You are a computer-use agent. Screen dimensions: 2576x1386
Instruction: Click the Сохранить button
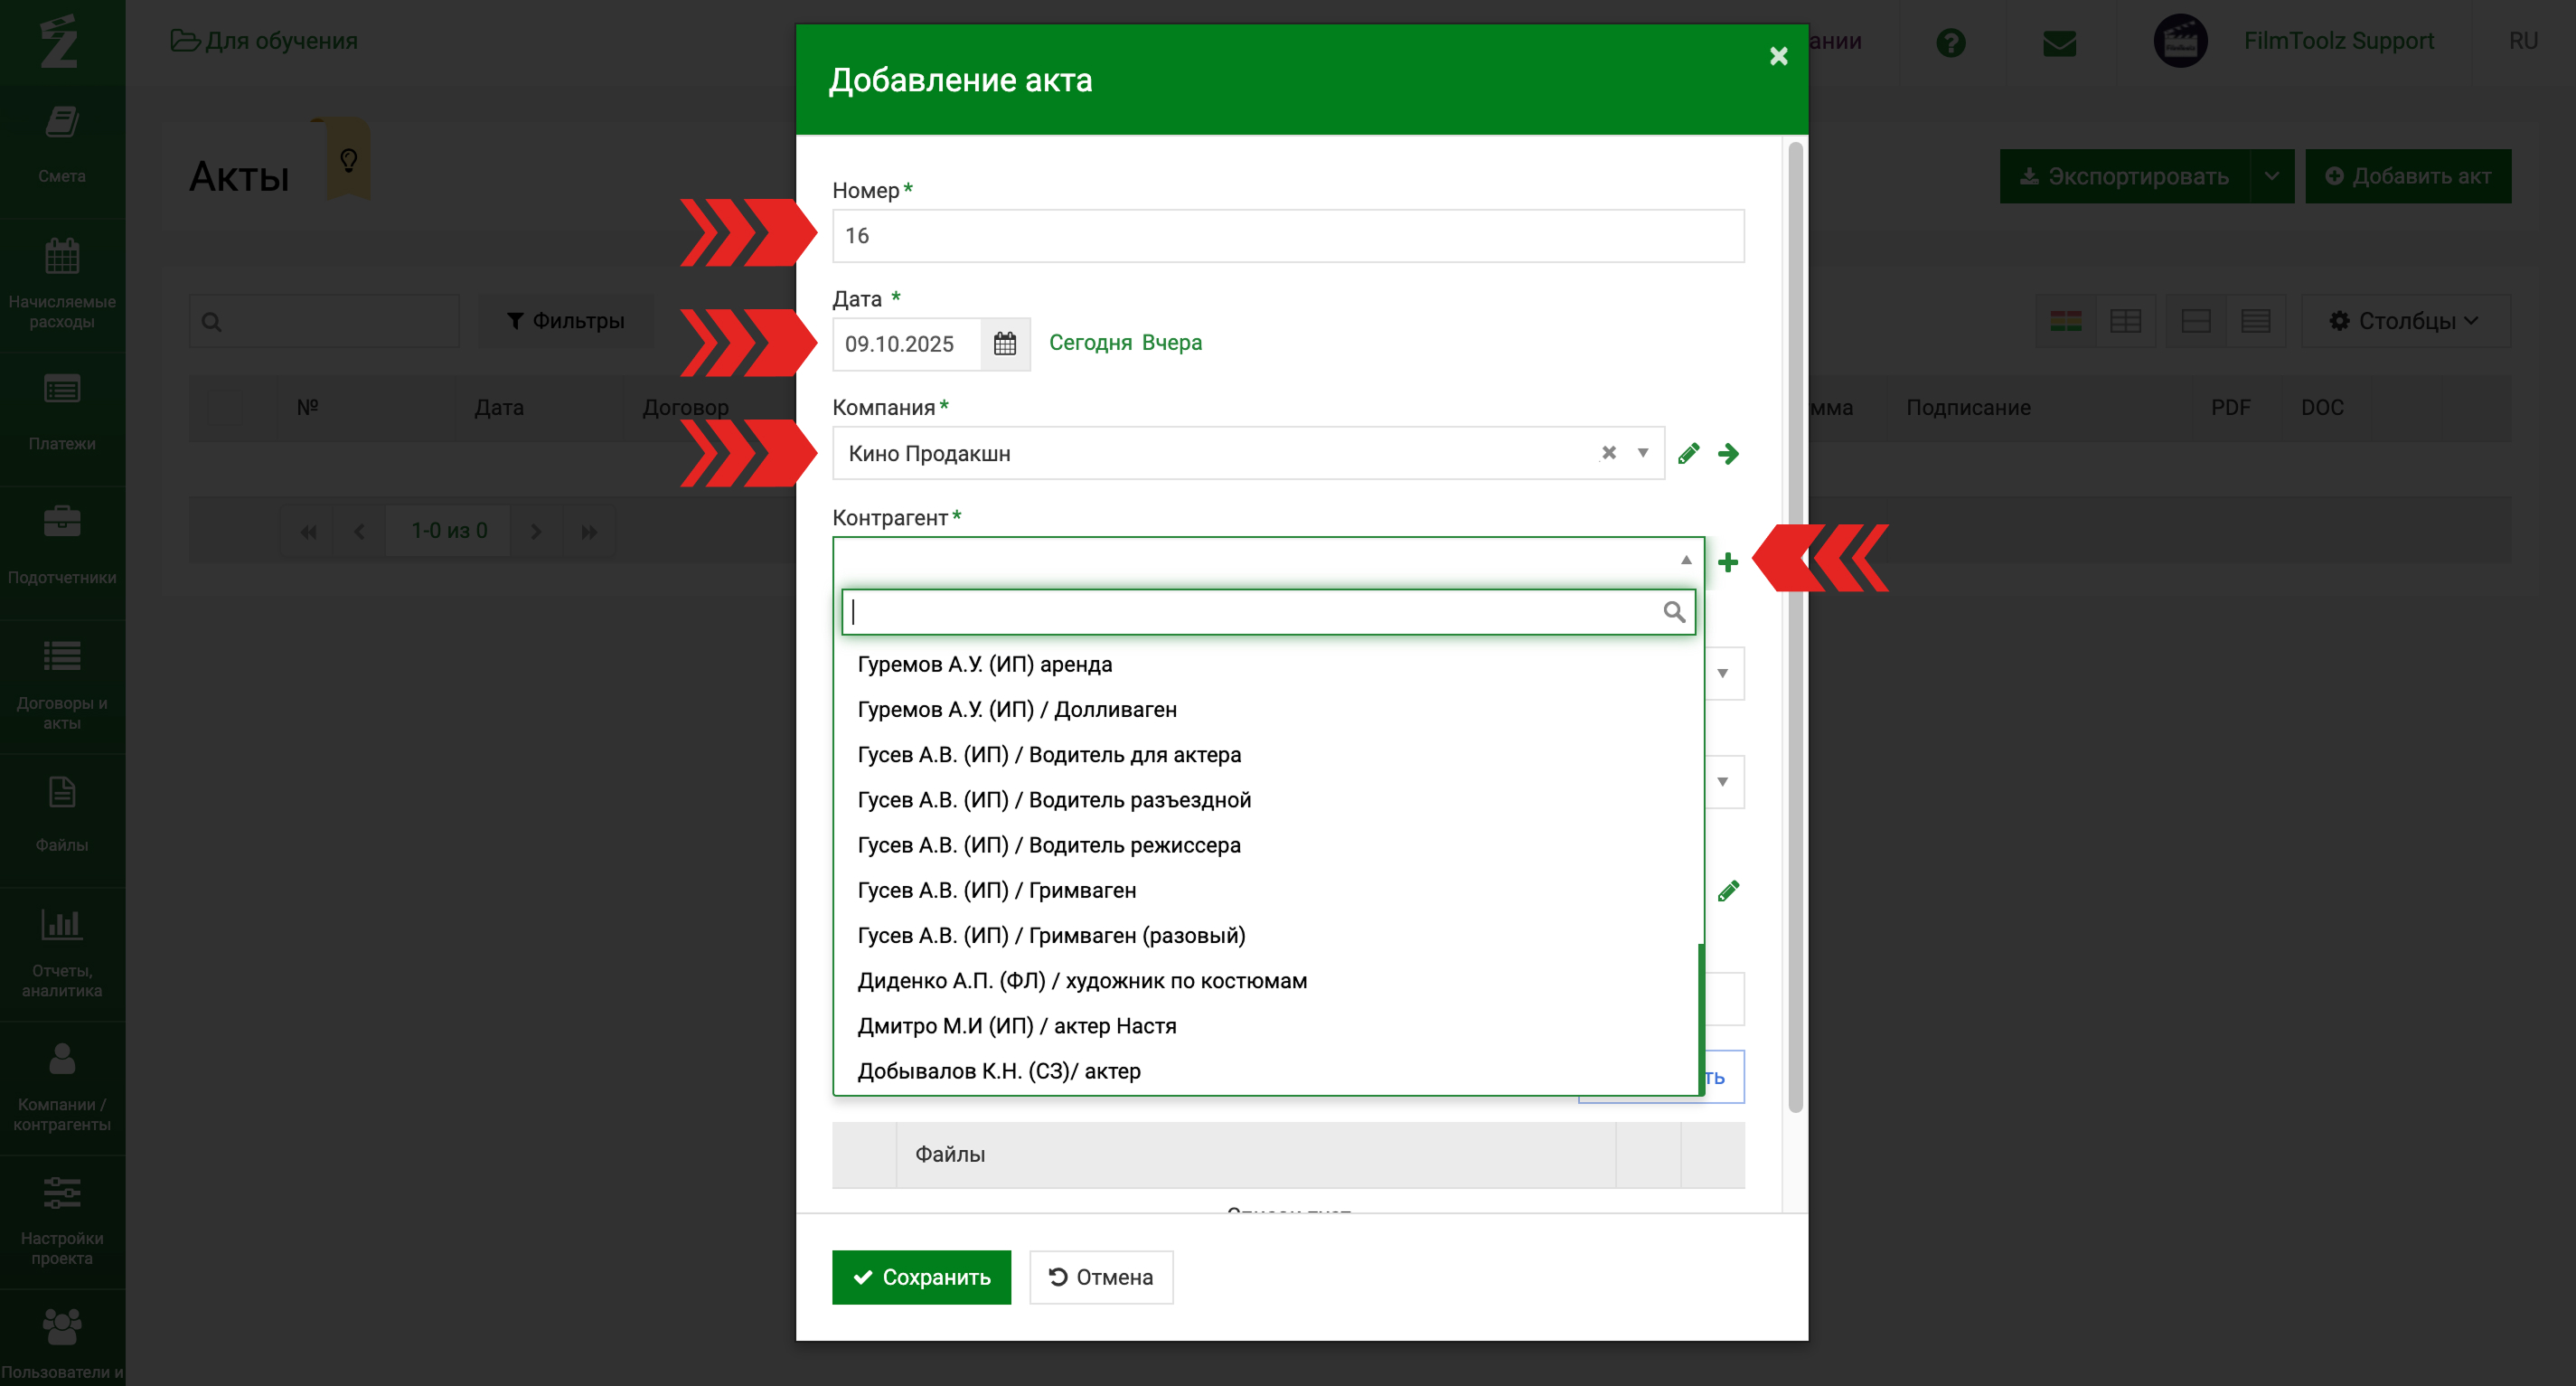pos(921,1277)
